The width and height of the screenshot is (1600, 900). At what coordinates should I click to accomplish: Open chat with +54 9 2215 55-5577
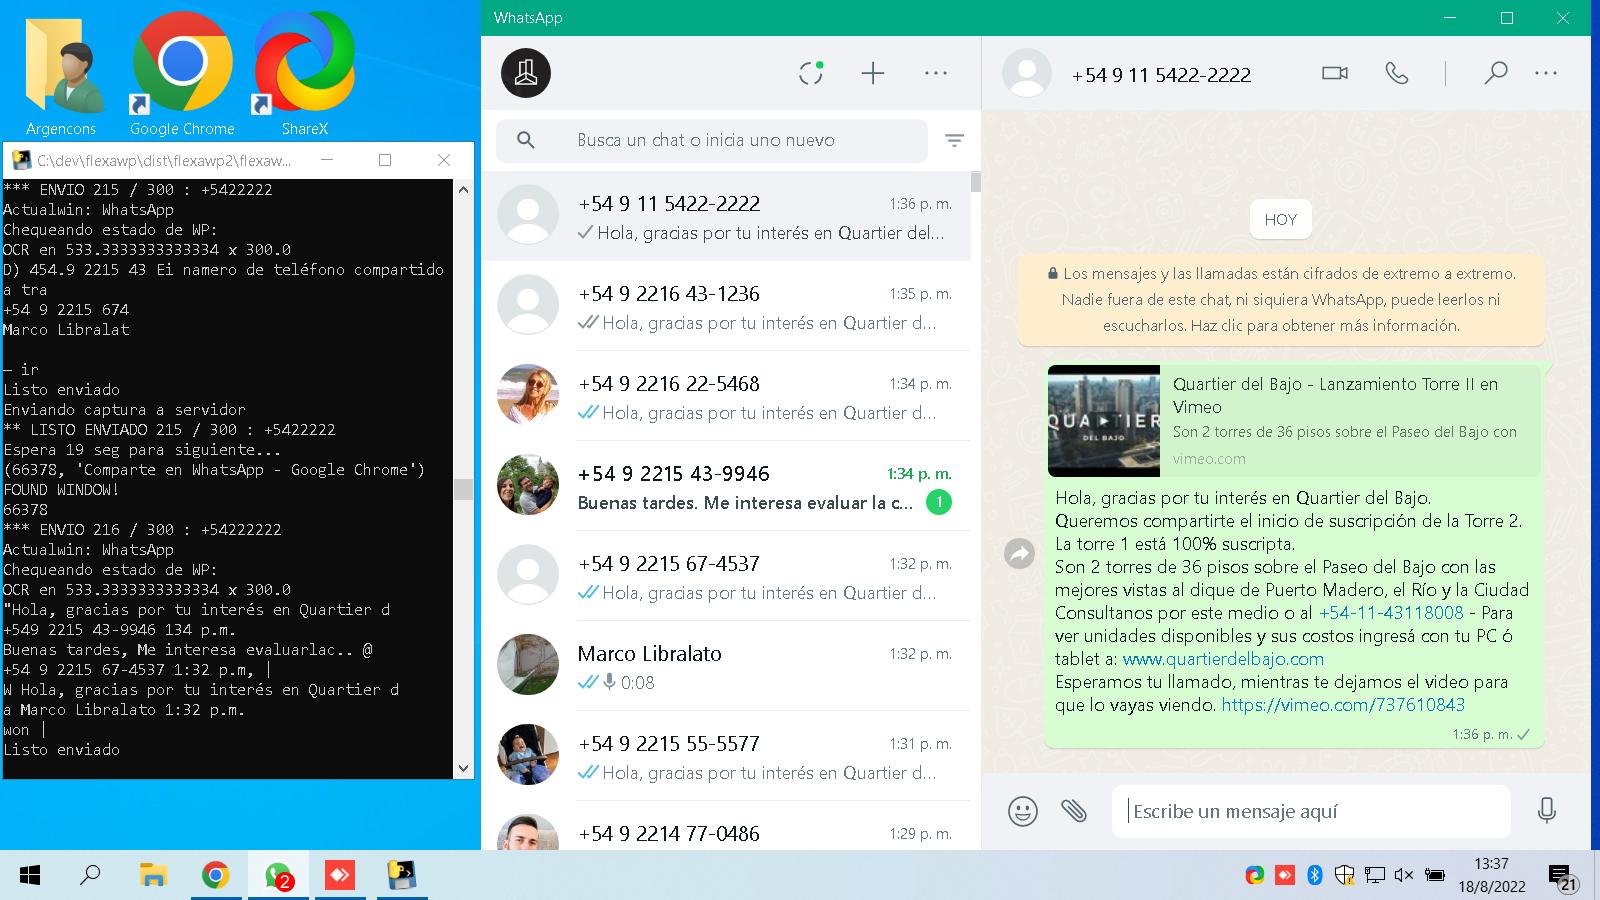[726, 756]
